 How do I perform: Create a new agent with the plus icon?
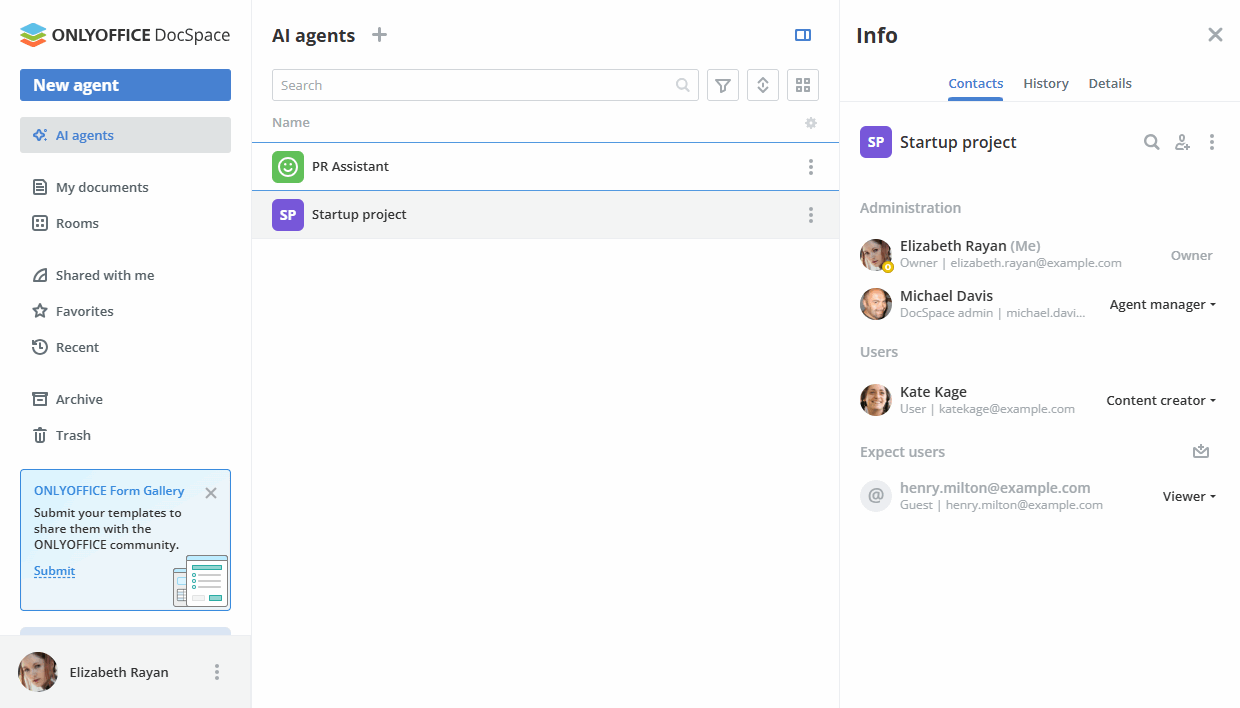point(379,34)
